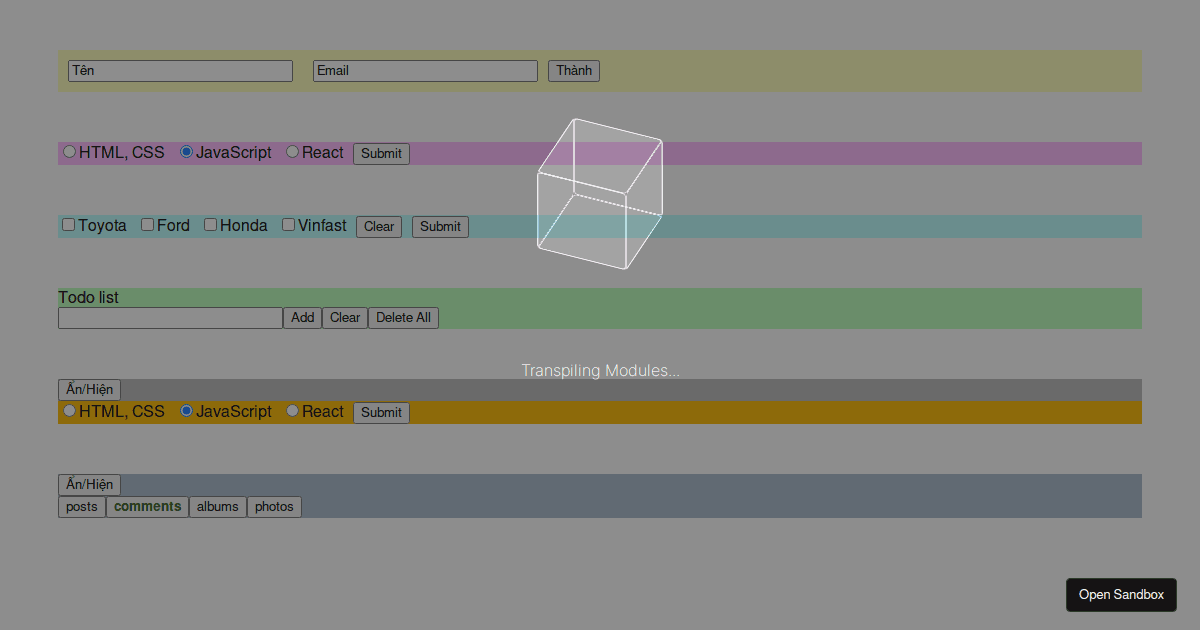This screenshot has width=1200, height=630.
Task: Click the Delete All todo button
Action: tap(403, 318)
